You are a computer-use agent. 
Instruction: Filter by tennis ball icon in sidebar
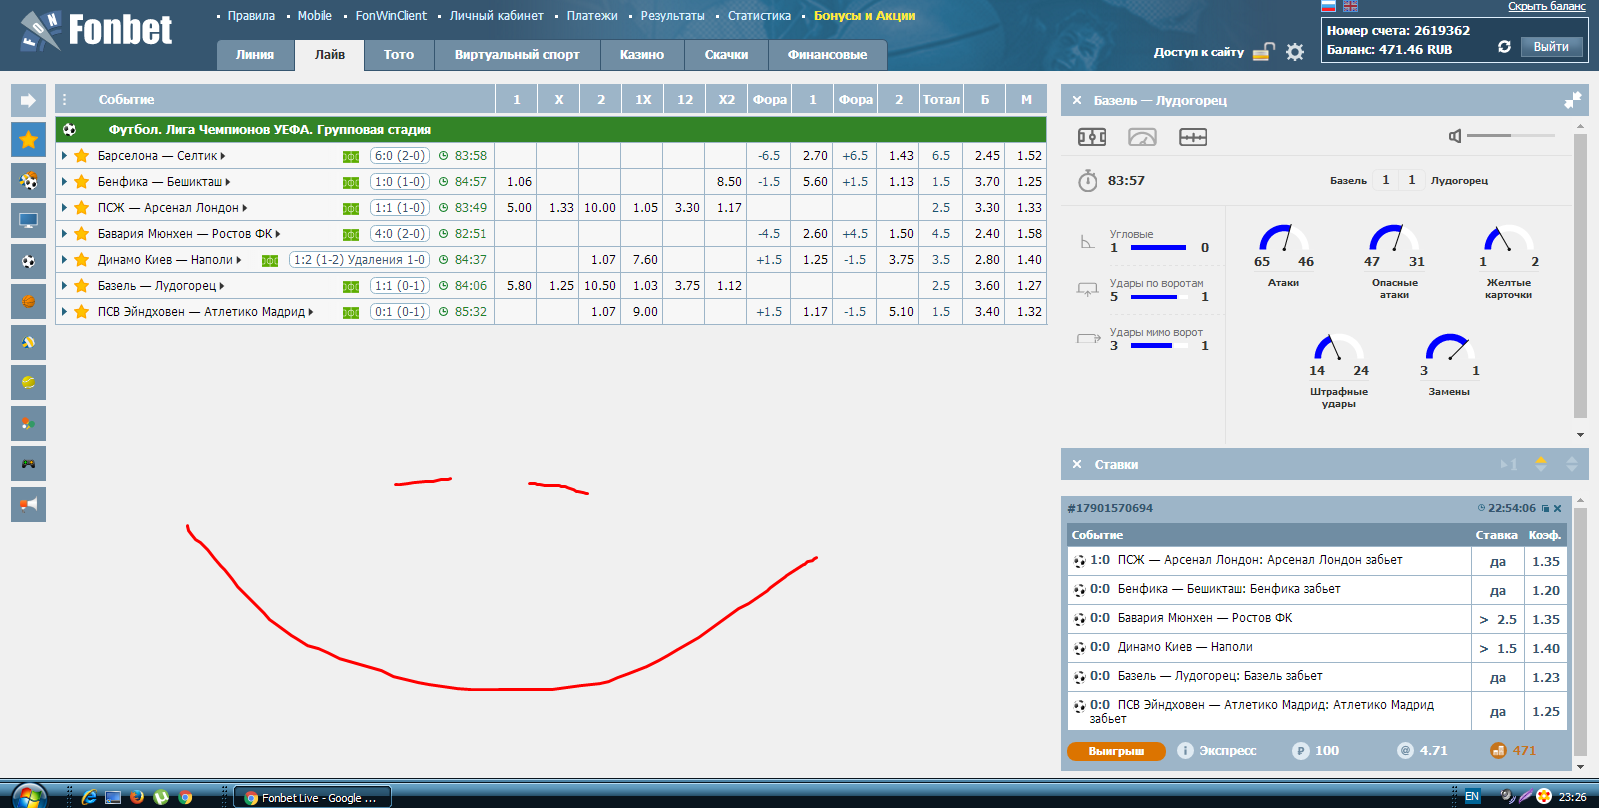coord(28,383)
